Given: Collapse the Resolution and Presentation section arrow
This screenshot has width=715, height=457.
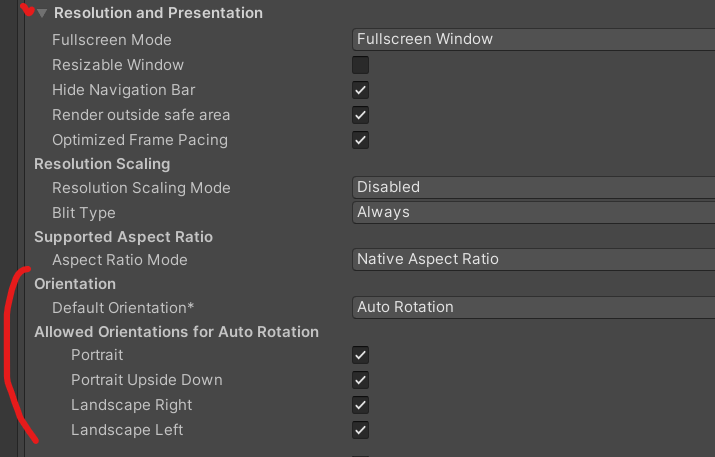Looking at the screenshot, I should click(41, 14).
